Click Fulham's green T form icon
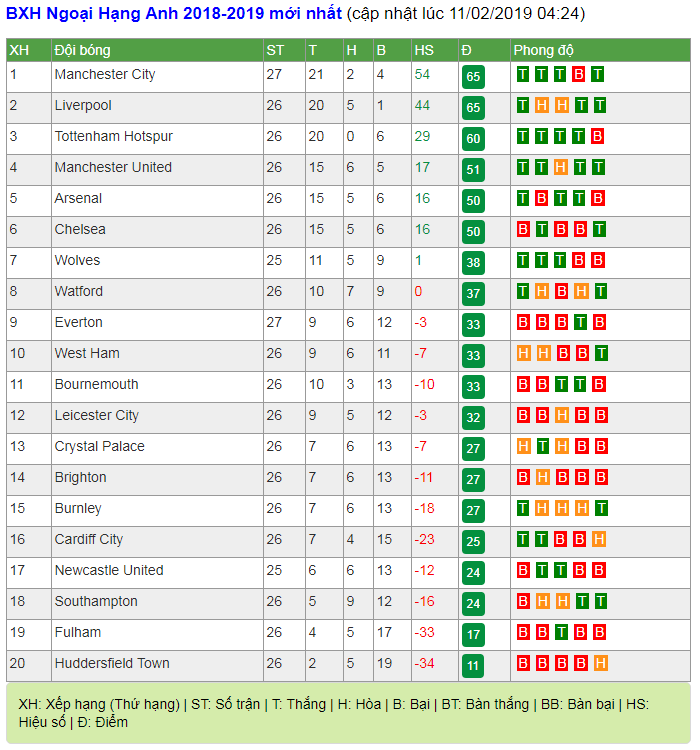 tap(561, 632)
